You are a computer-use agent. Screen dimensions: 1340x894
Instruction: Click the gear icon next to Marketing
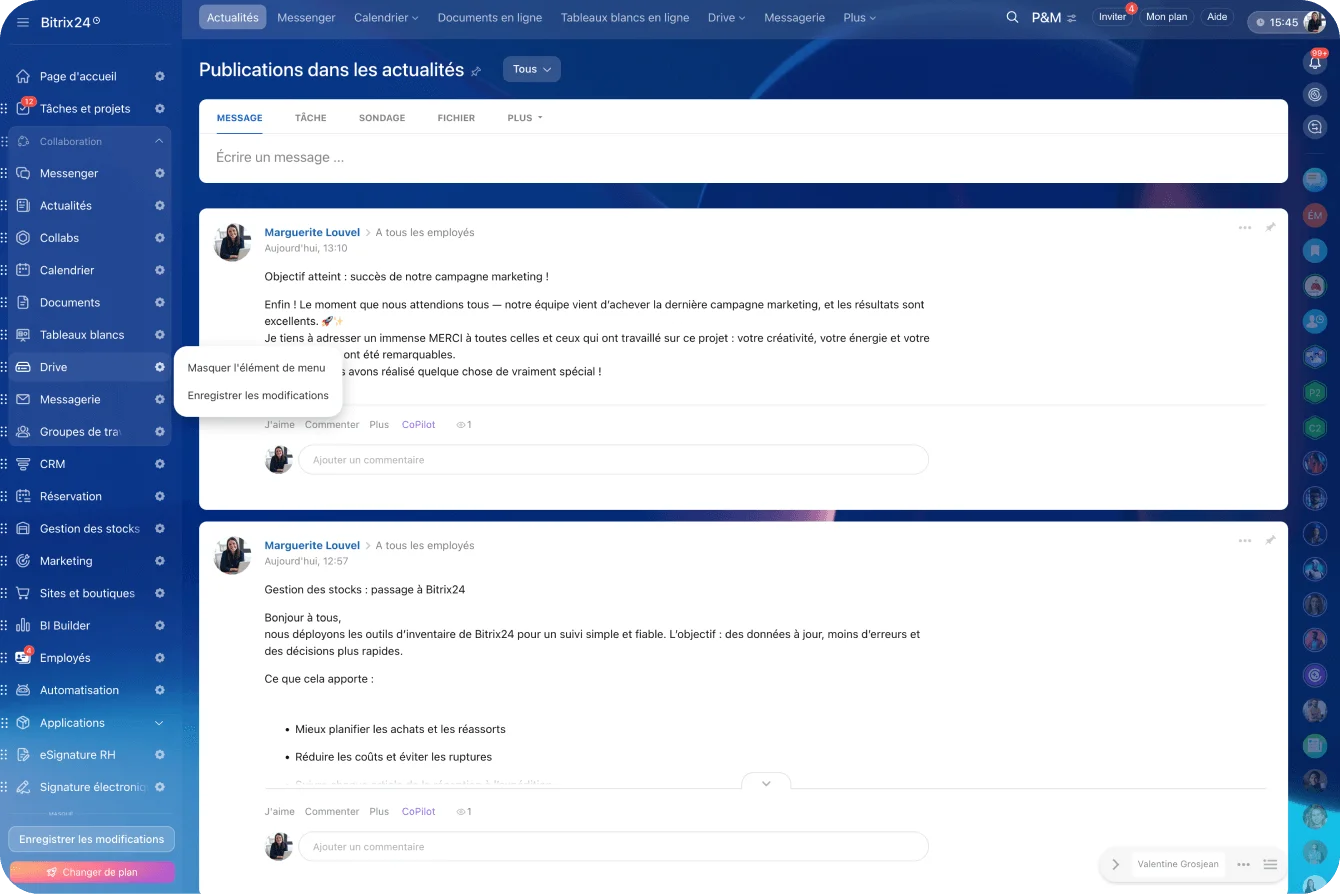point(159,561)
